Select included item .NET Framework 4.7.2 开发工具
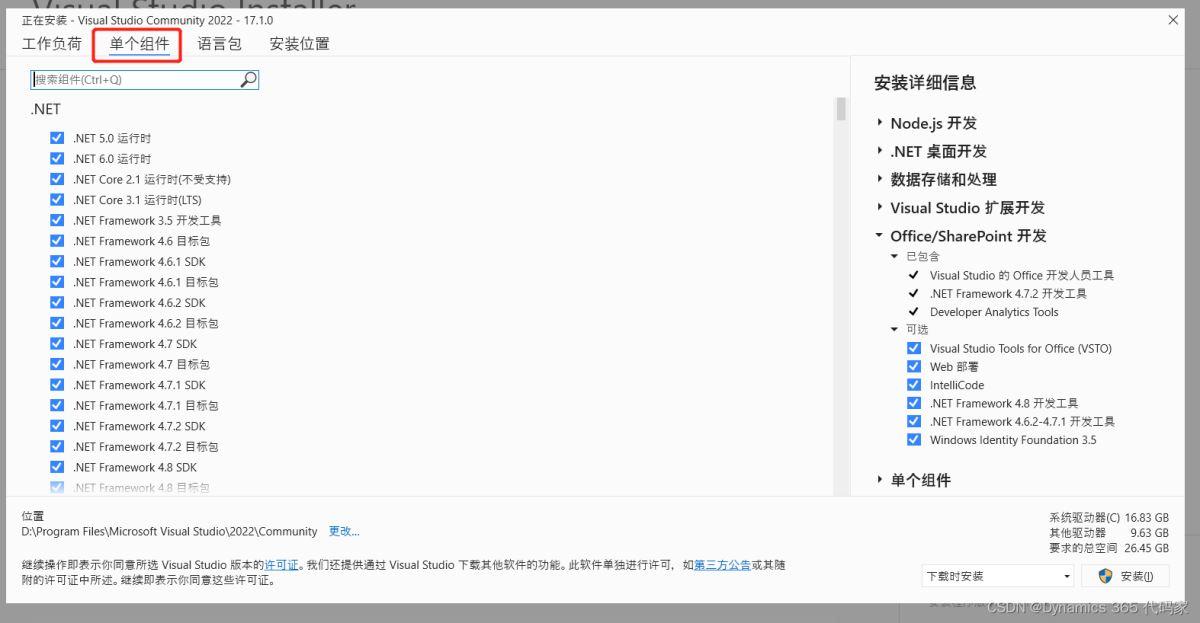The width and height of the screenshot is (1200, 623). click(1008, 294)
